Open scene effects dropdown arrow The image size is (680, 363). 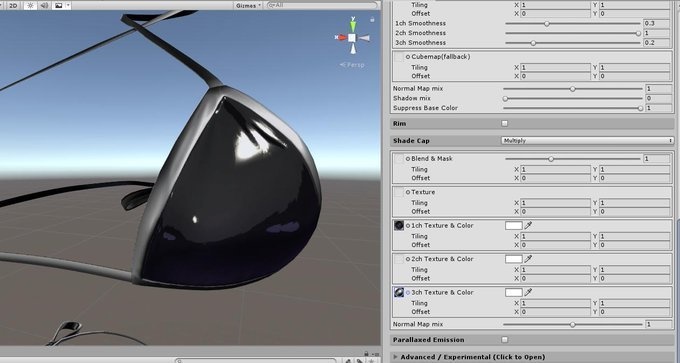(69, 6)
